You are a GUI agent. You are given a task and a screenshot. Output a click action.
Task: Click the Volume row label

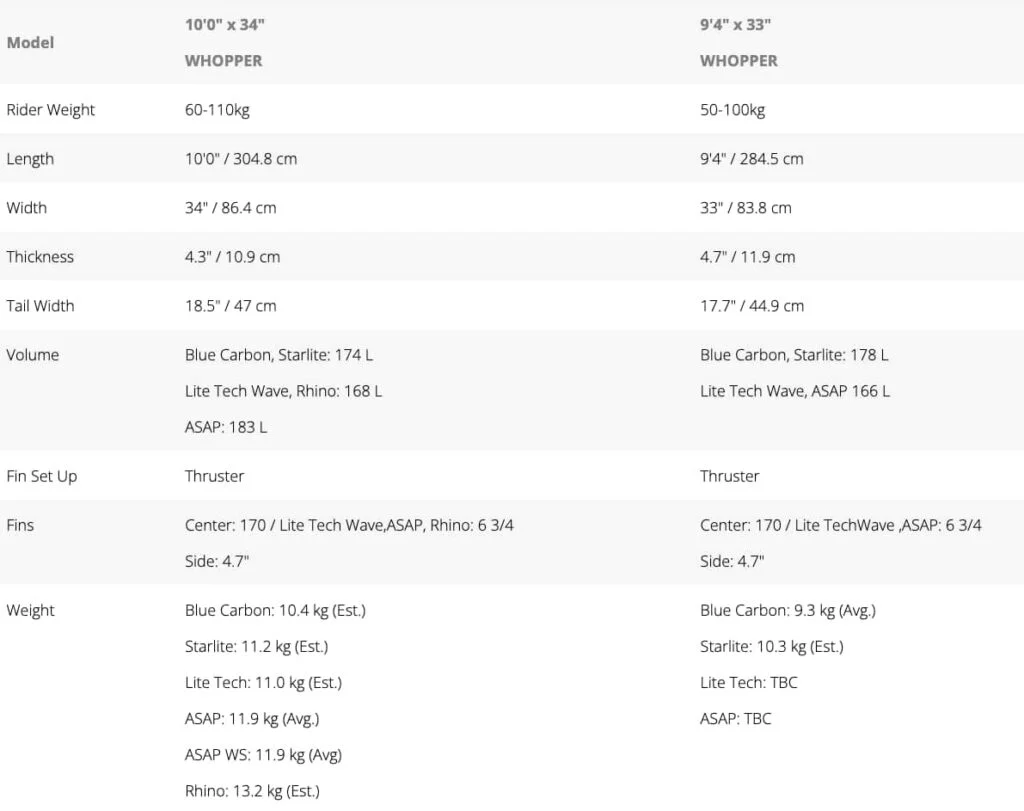[33, 355]
